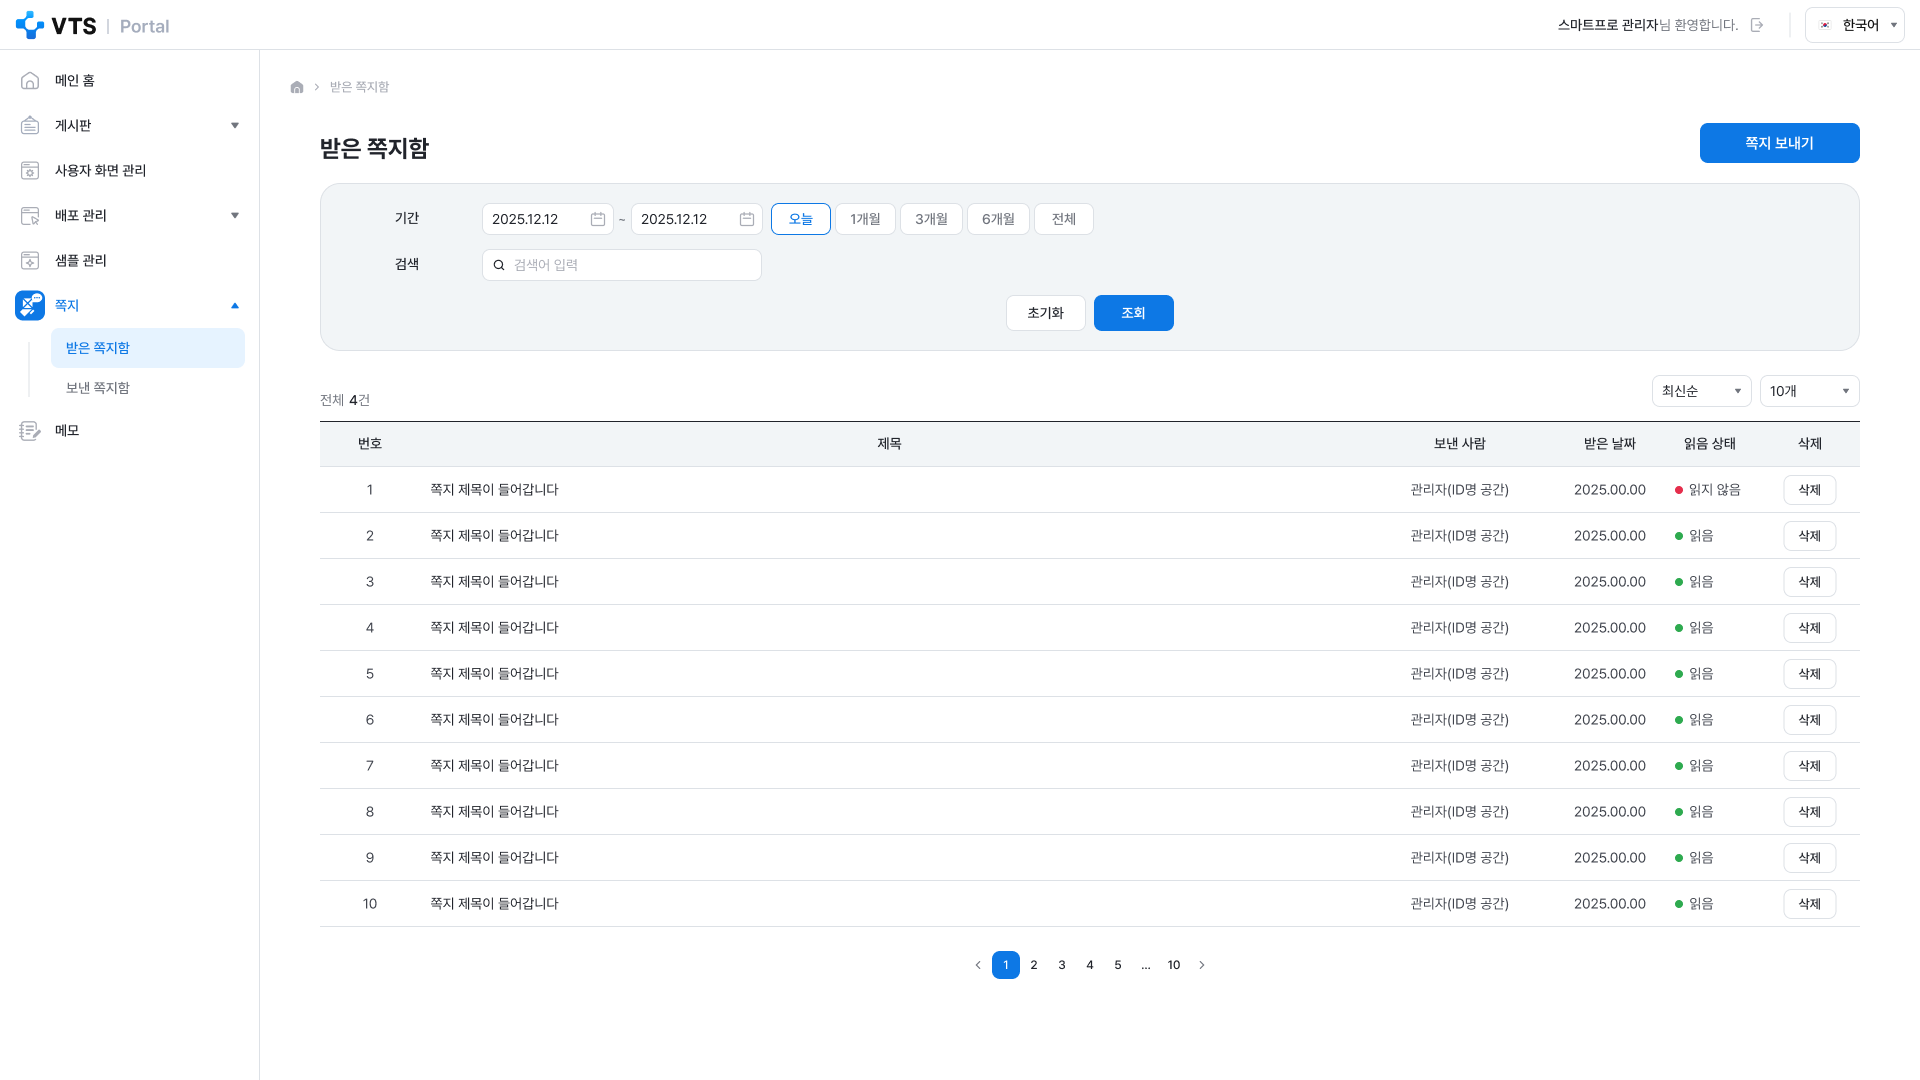Click the 초기화 reset button
The width and height of the screenshot is (1920, 1080).
pyautogui.click(x=1046, y=313)
